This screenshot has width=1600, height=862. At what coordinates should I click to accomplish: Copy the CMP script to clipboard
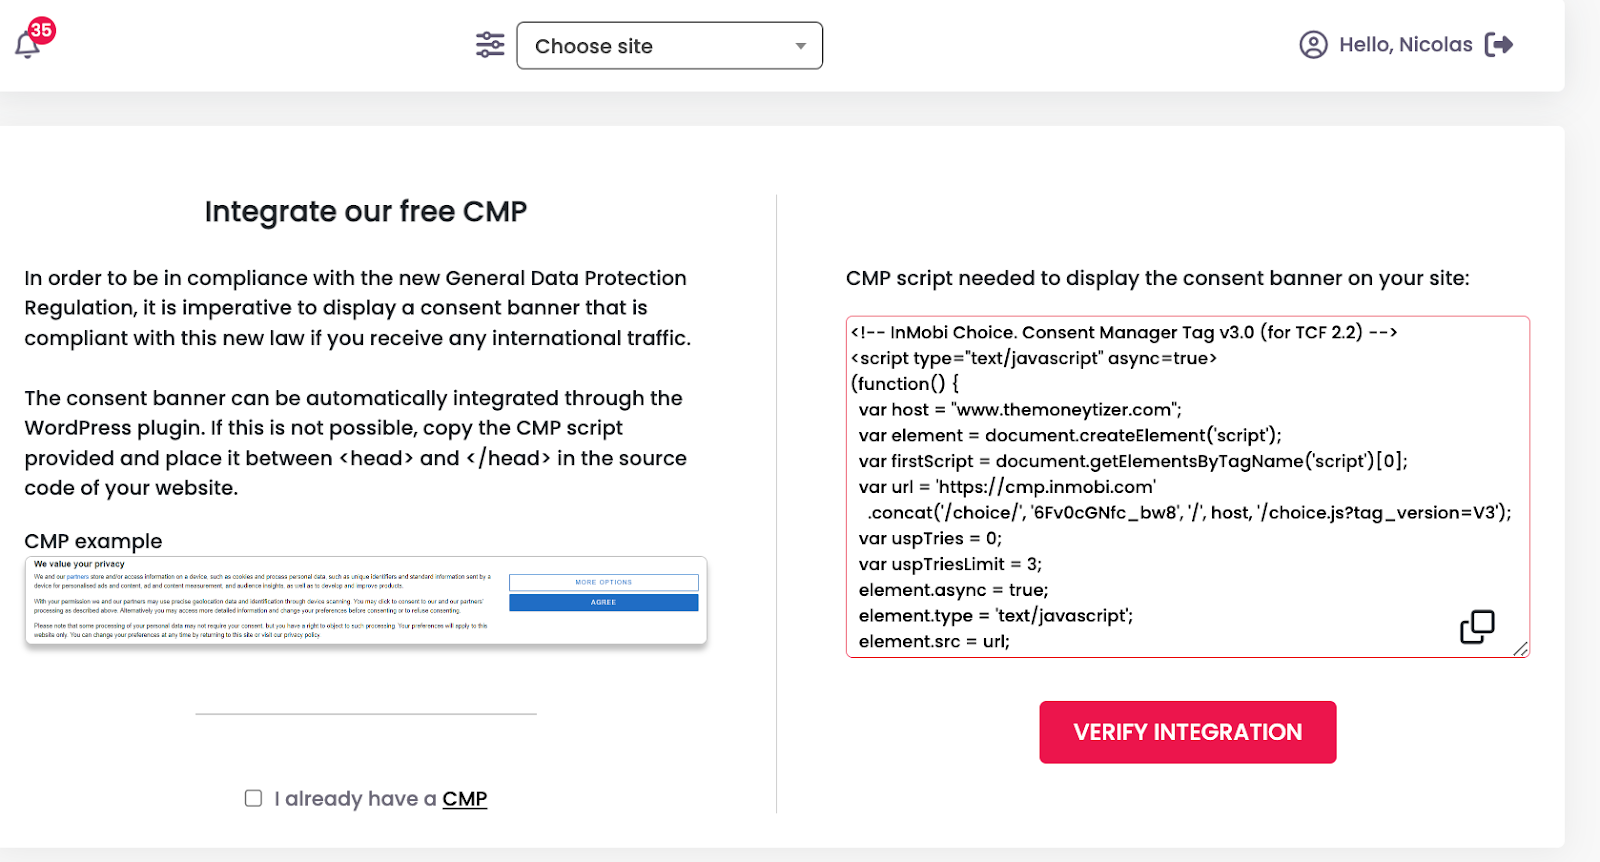pos(1477,627)
